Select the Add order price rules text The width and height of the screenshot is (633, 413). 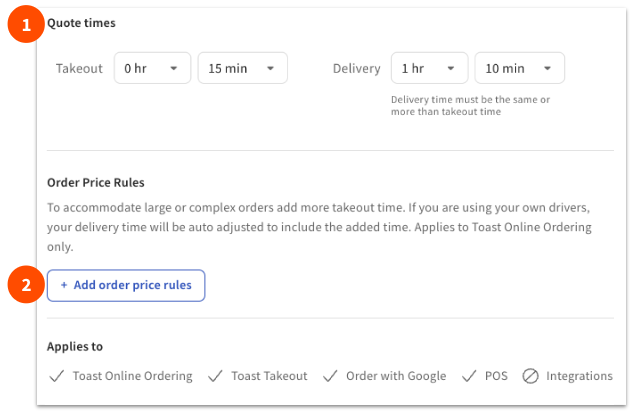133,285
